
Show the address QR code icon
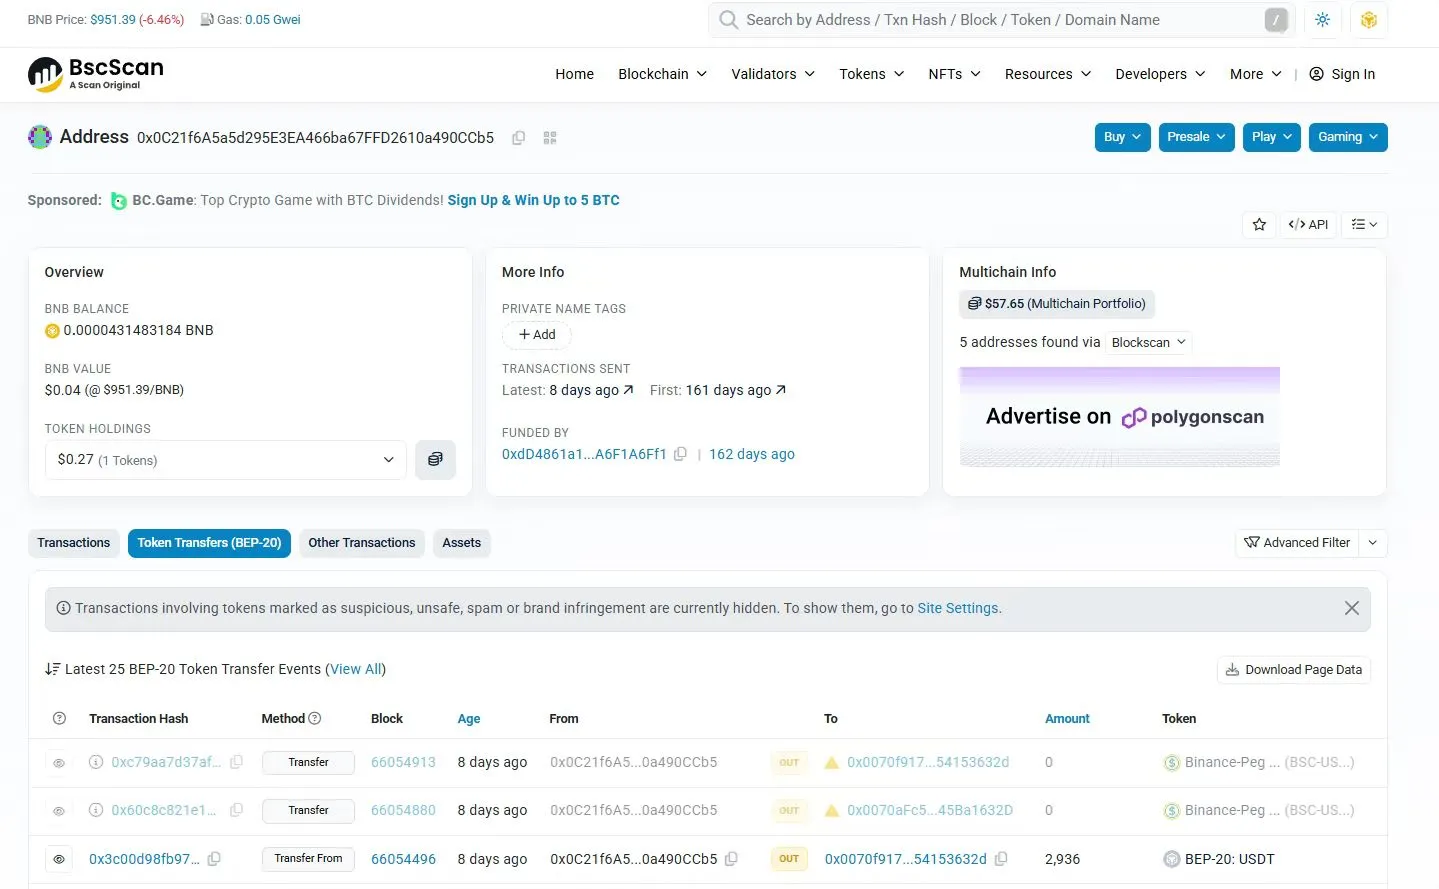[x=550, y=138]
